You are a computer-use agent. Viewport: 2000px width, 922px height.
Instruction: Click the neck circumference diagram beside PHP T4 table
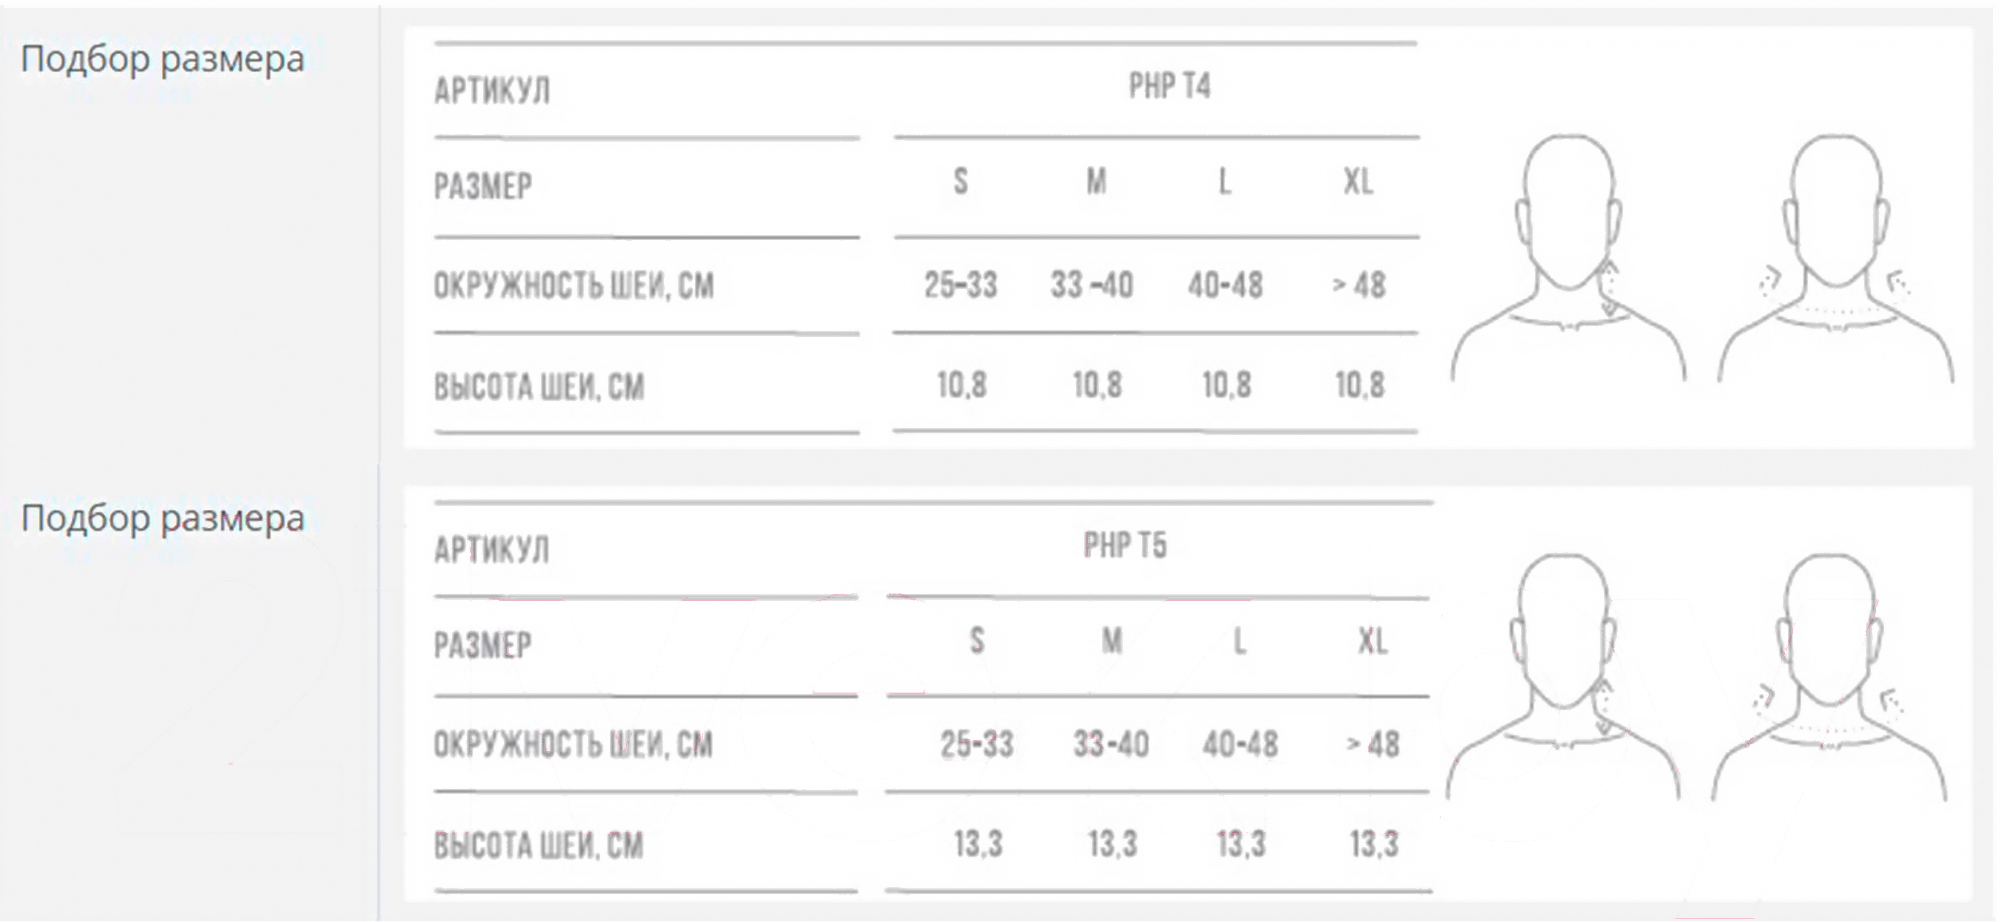(x=1836, y=257)
